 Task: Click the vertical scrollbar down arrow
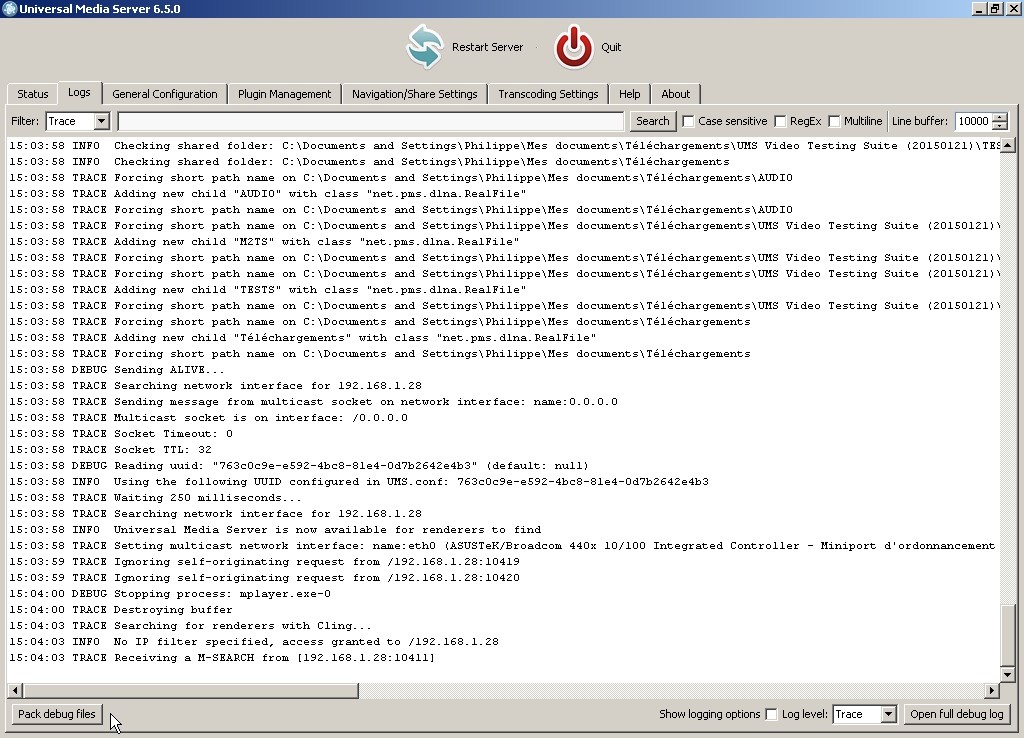(x=1008, y=675)
